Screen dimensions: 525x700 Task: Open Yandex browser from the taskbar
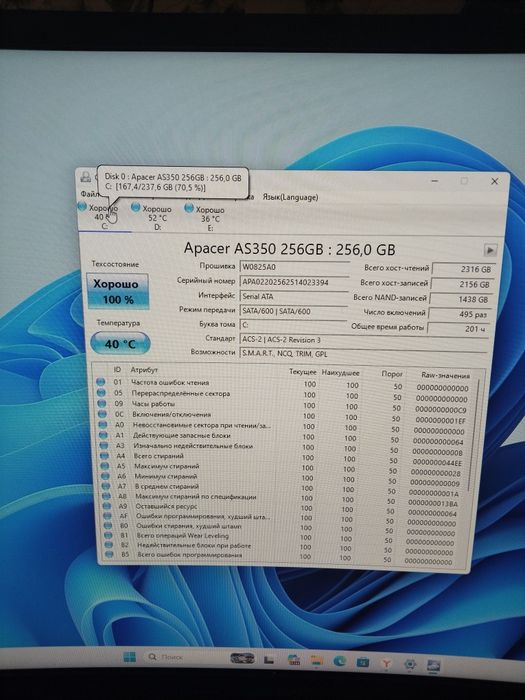(386, 664)
